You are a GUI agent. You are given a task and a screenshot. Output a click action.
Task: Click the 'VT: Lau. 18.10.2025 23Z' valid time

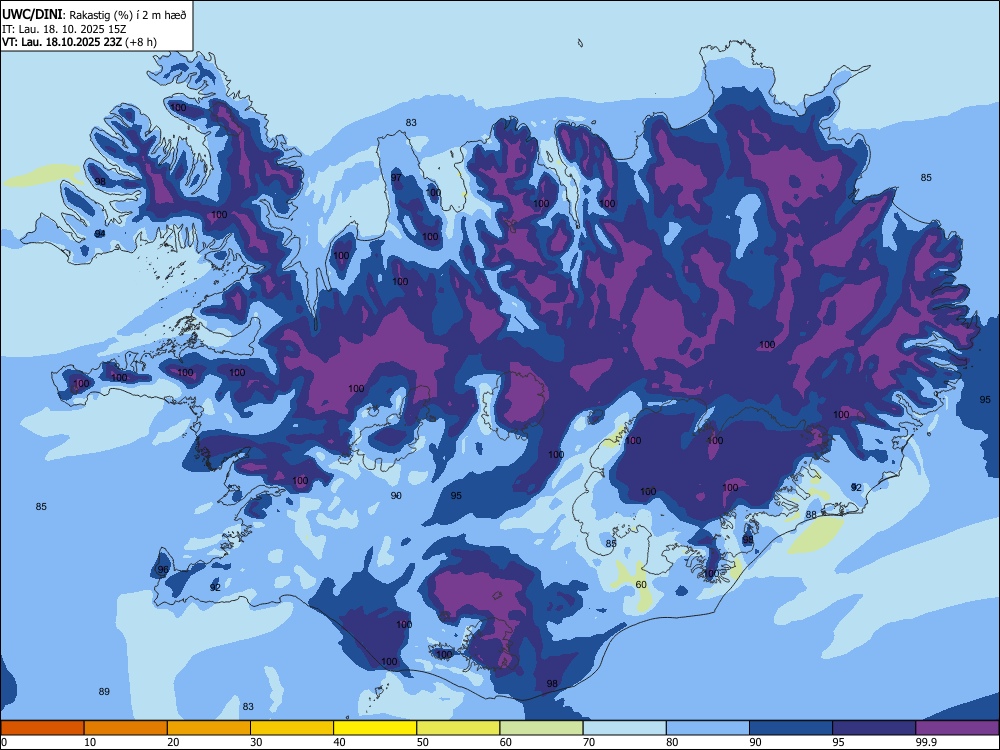pyautogui.click(x=62, y=42)
